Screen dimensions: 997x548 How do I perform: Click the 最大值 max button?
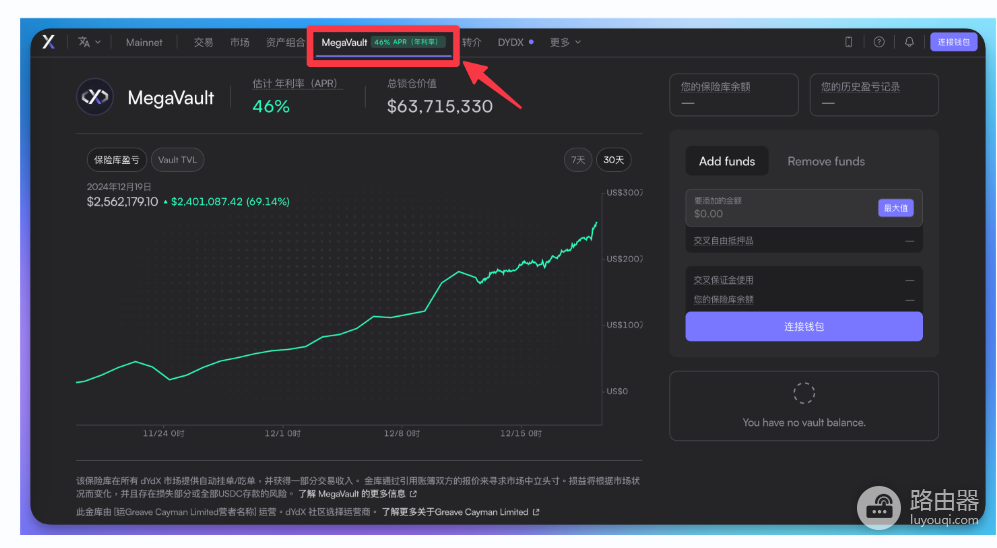point(895,208)
